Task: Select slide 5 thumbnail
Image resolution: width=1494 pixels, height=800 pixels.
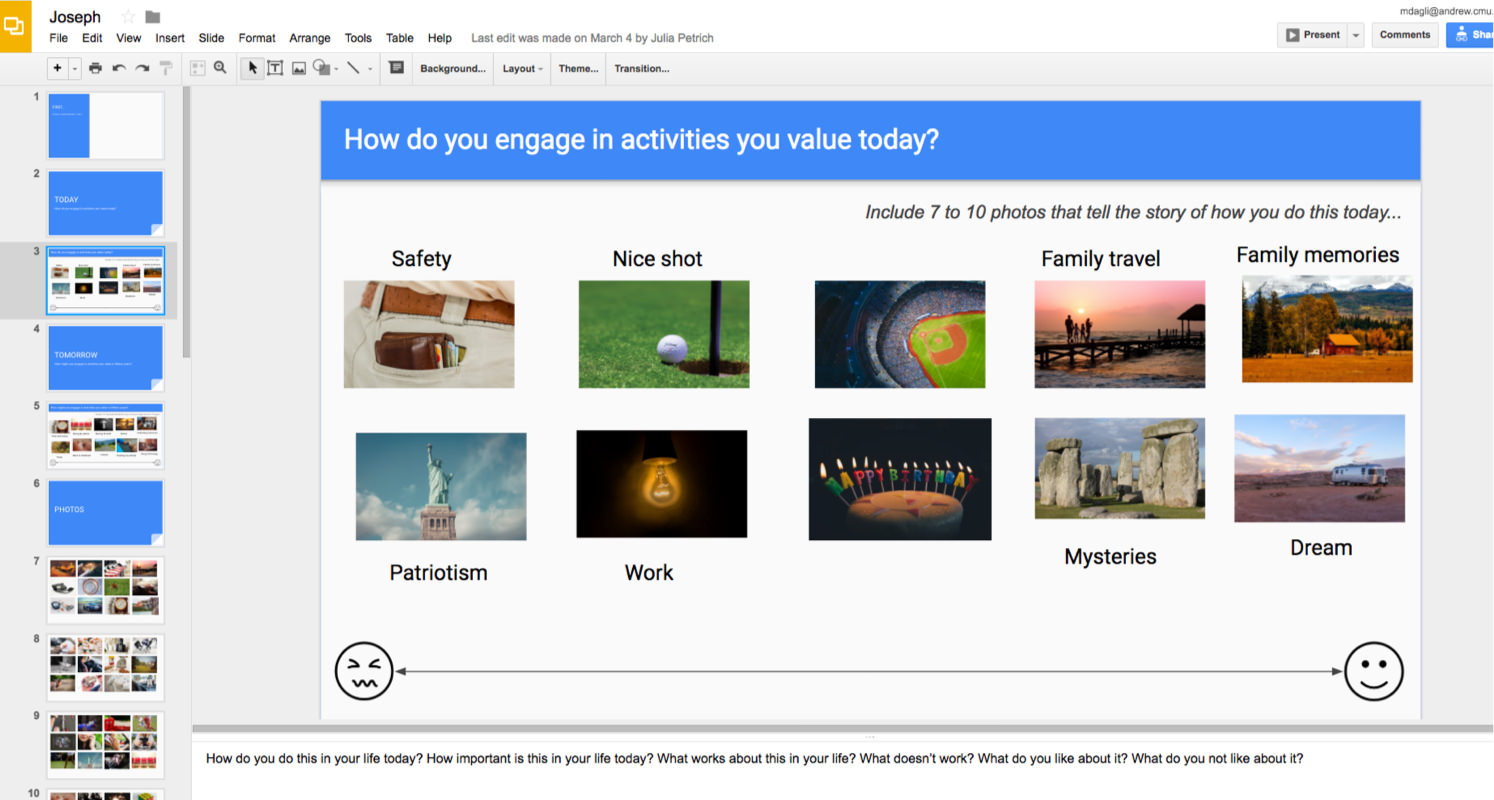Action: 105,436
